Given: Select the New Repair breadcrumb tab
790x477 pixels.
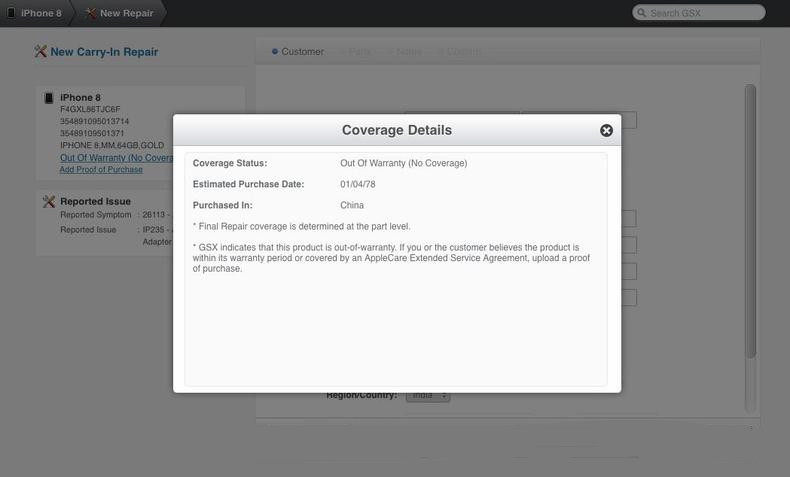Looking at the screenshot, I should 120,13.
